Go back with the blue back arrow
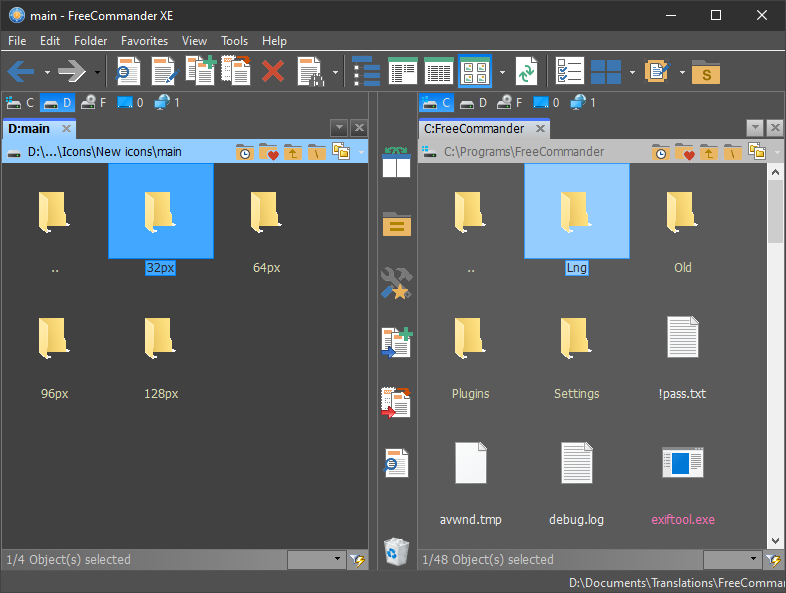786x593 pixels. tap(21, 72)
